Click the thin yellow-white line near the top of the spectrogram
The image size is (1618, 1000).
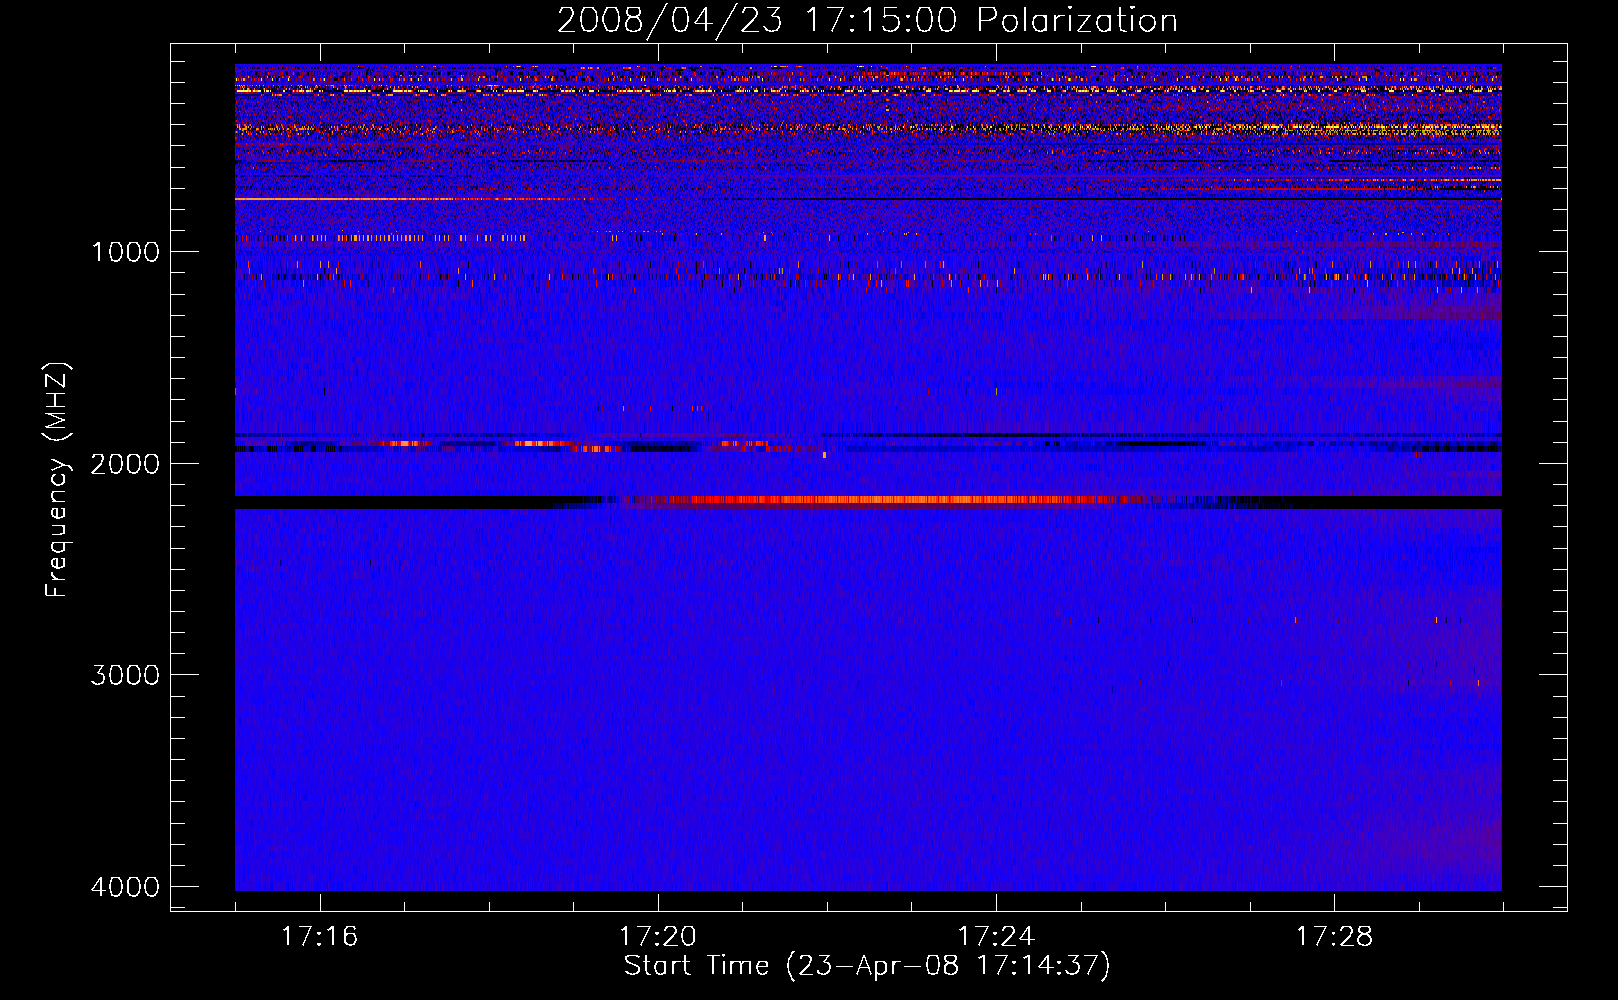868,90
